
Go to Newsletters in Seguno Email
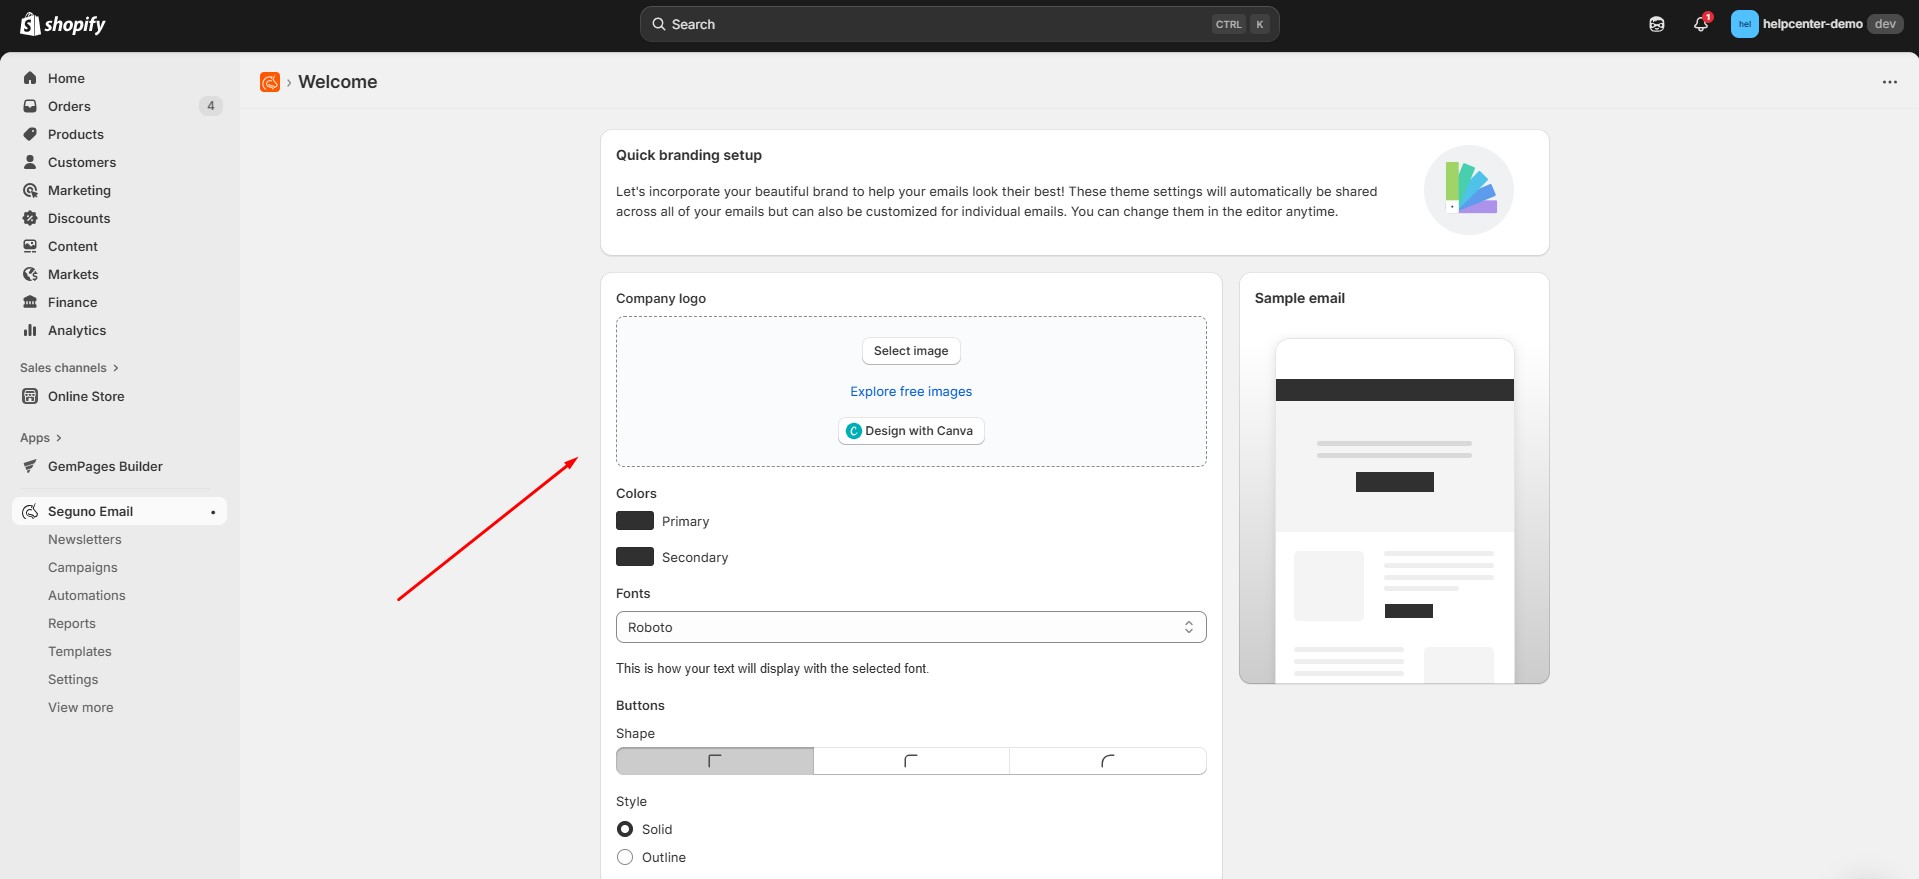pos(85,539)
